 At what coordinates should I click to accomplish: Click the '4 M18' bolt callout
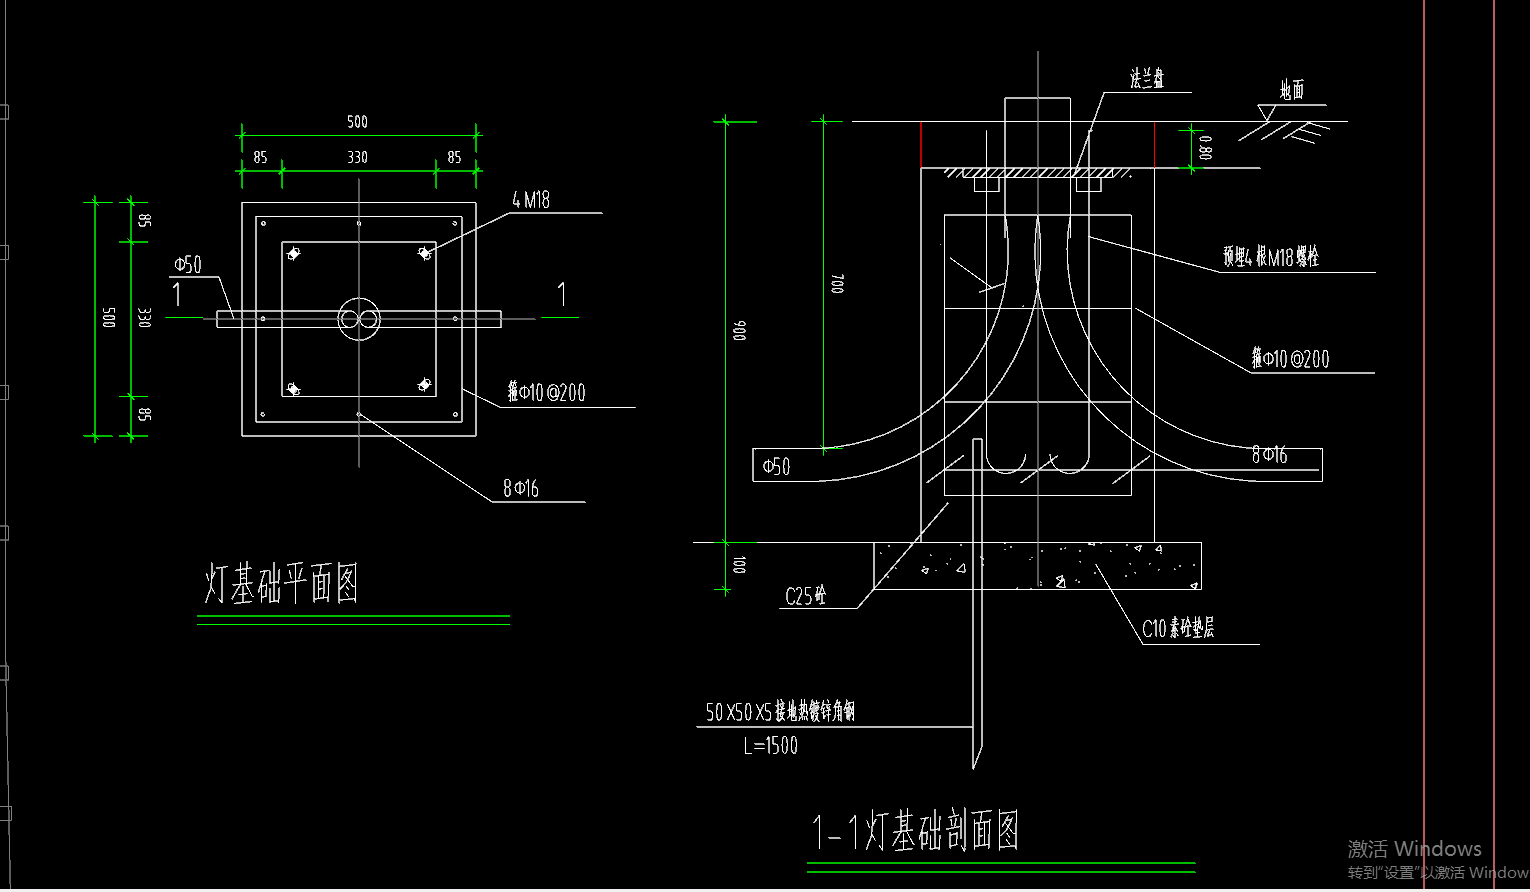(x=531, y=200)
